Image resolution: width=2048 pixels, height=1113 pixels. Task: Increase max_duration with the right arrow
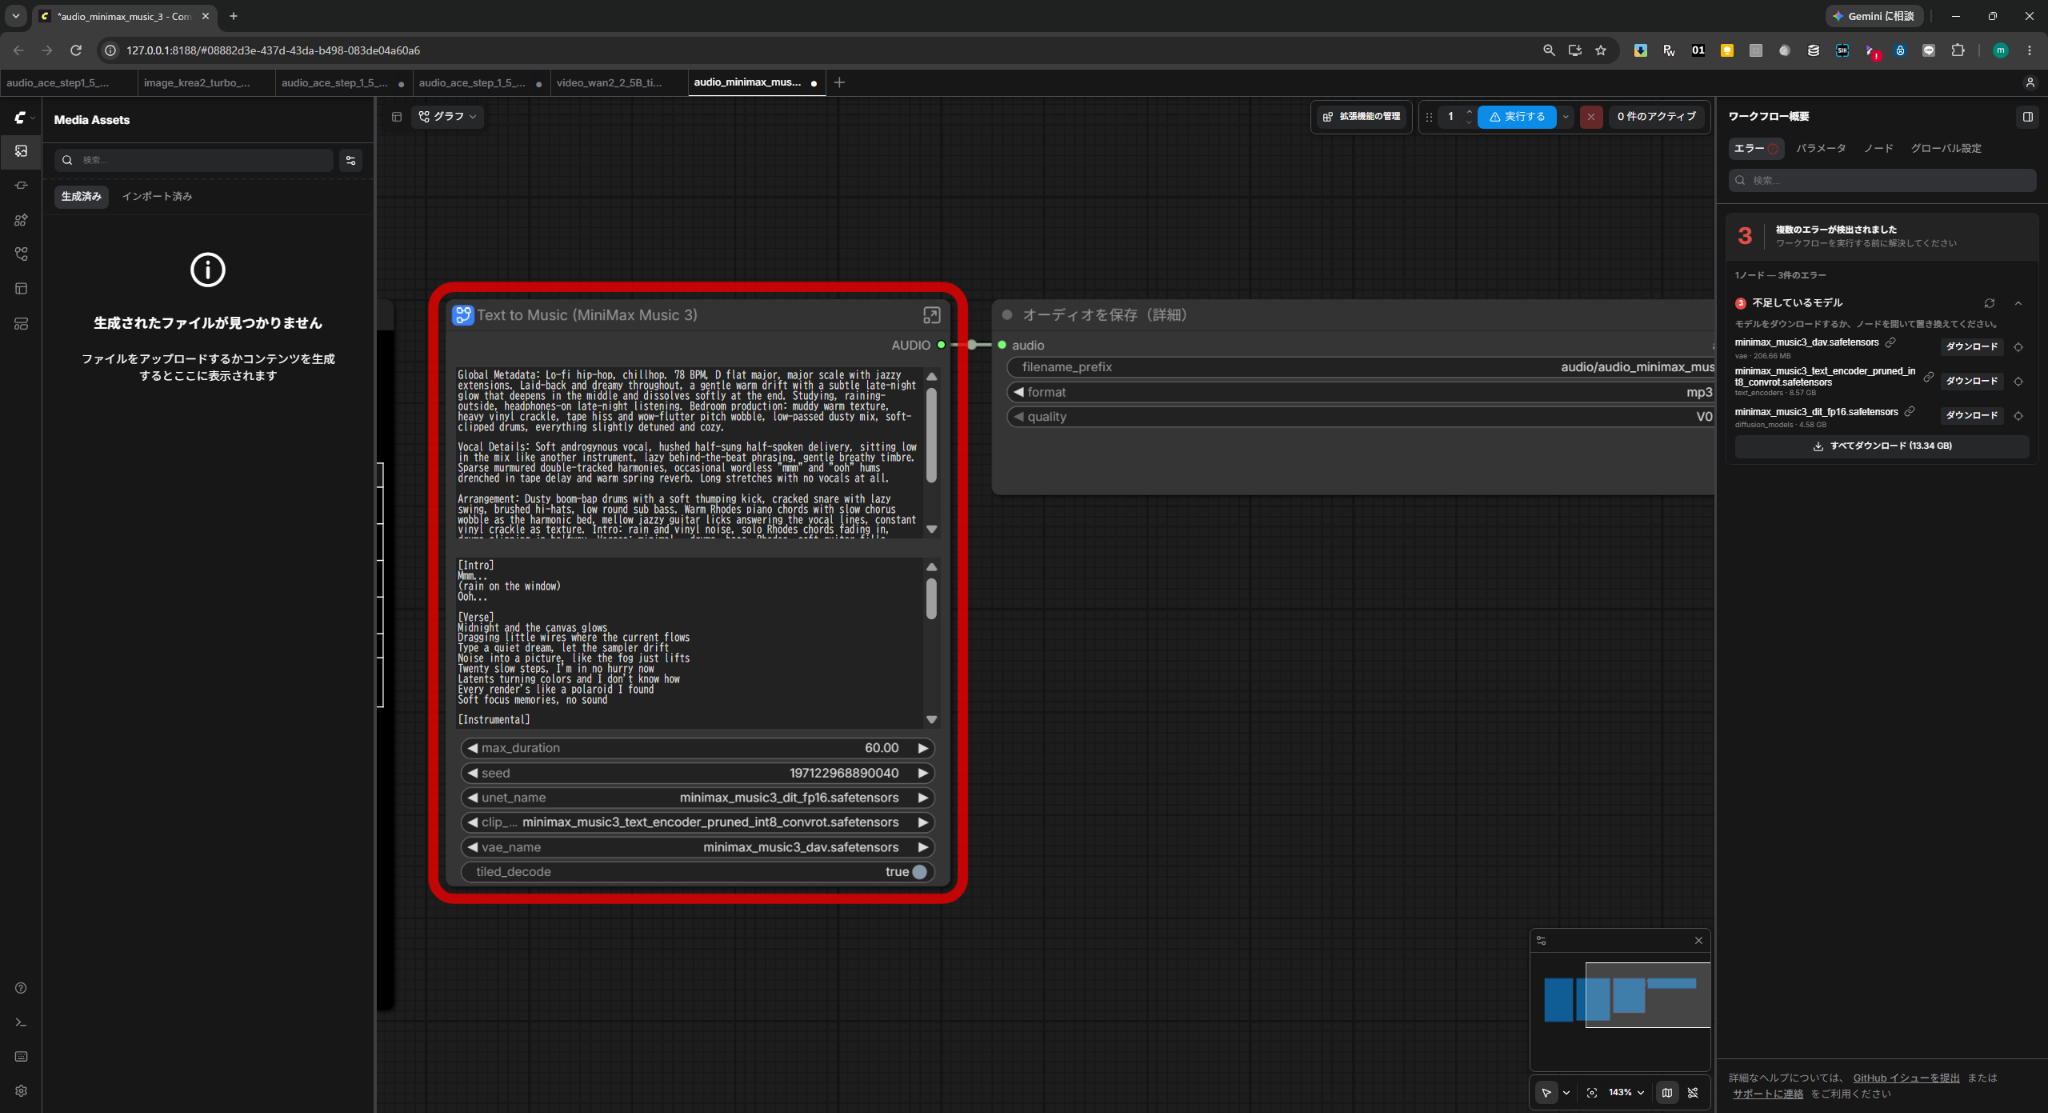923,748
